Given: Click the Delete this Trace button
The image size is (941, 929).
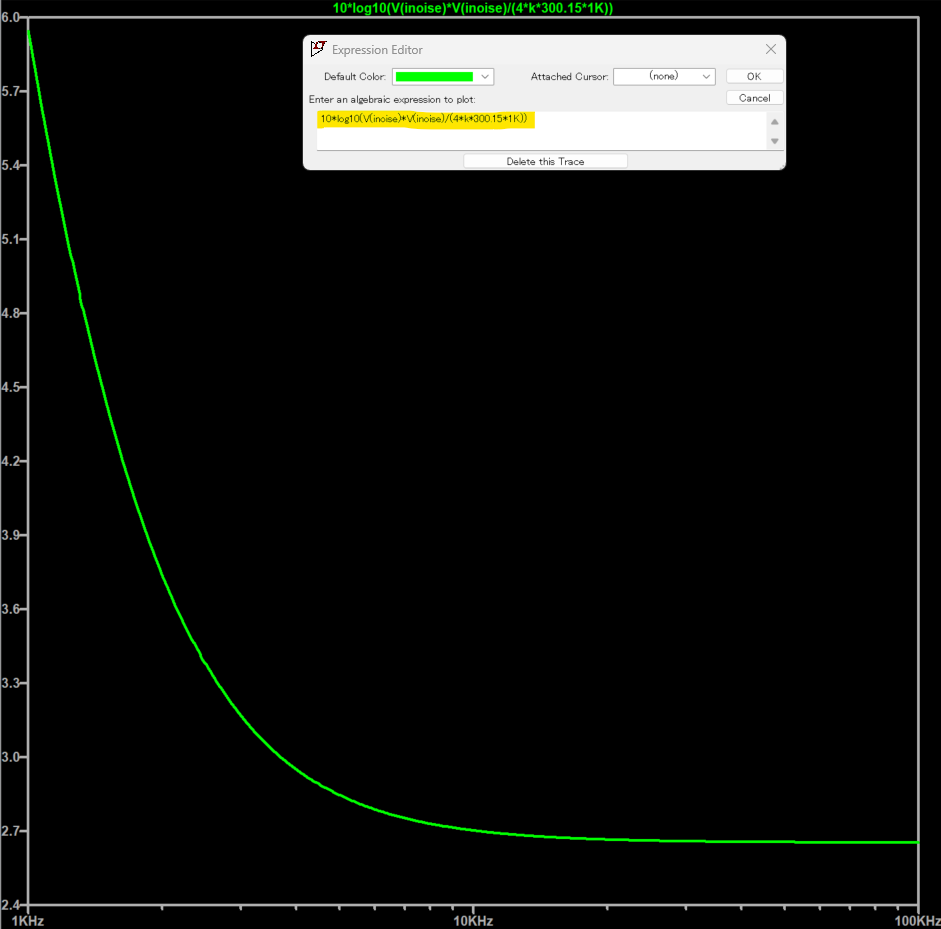Looking at the screenshot, I should point(545,161).
